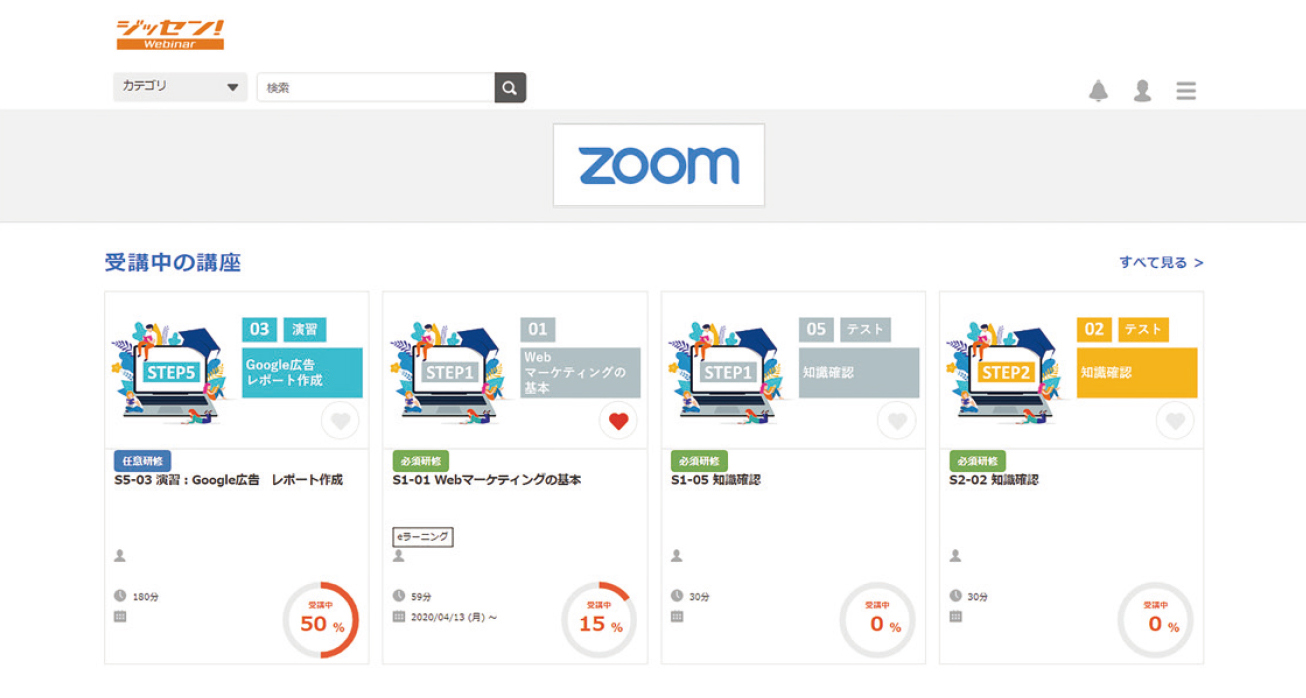Open S1-01 Webマーケティングの基本 title
Viewport: 1306px width, 698px height.
pos(486,480)
